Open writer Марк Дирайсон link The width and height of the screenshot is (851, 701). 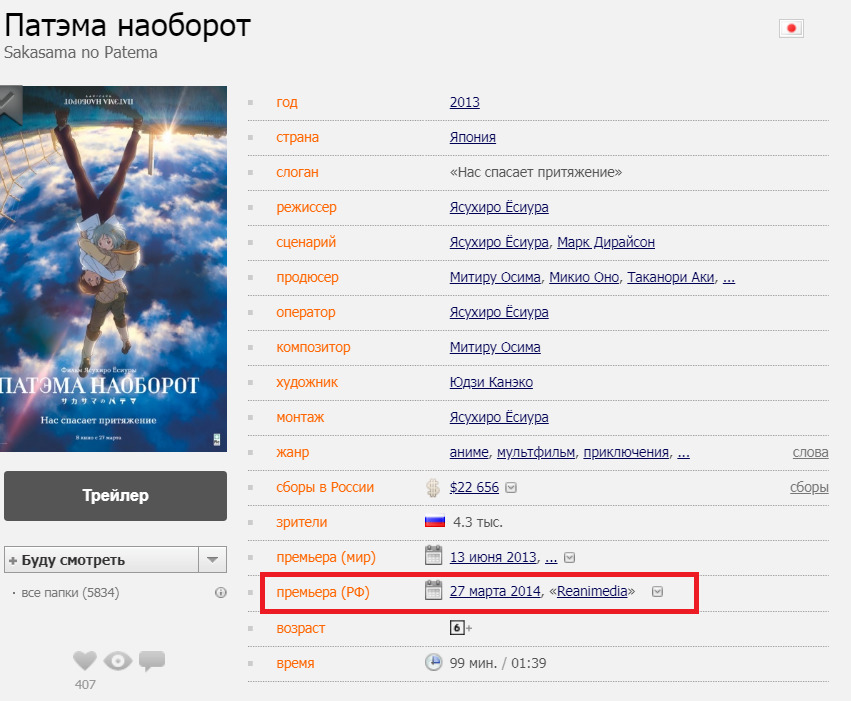pyautogui.click(x=606, y=242)
